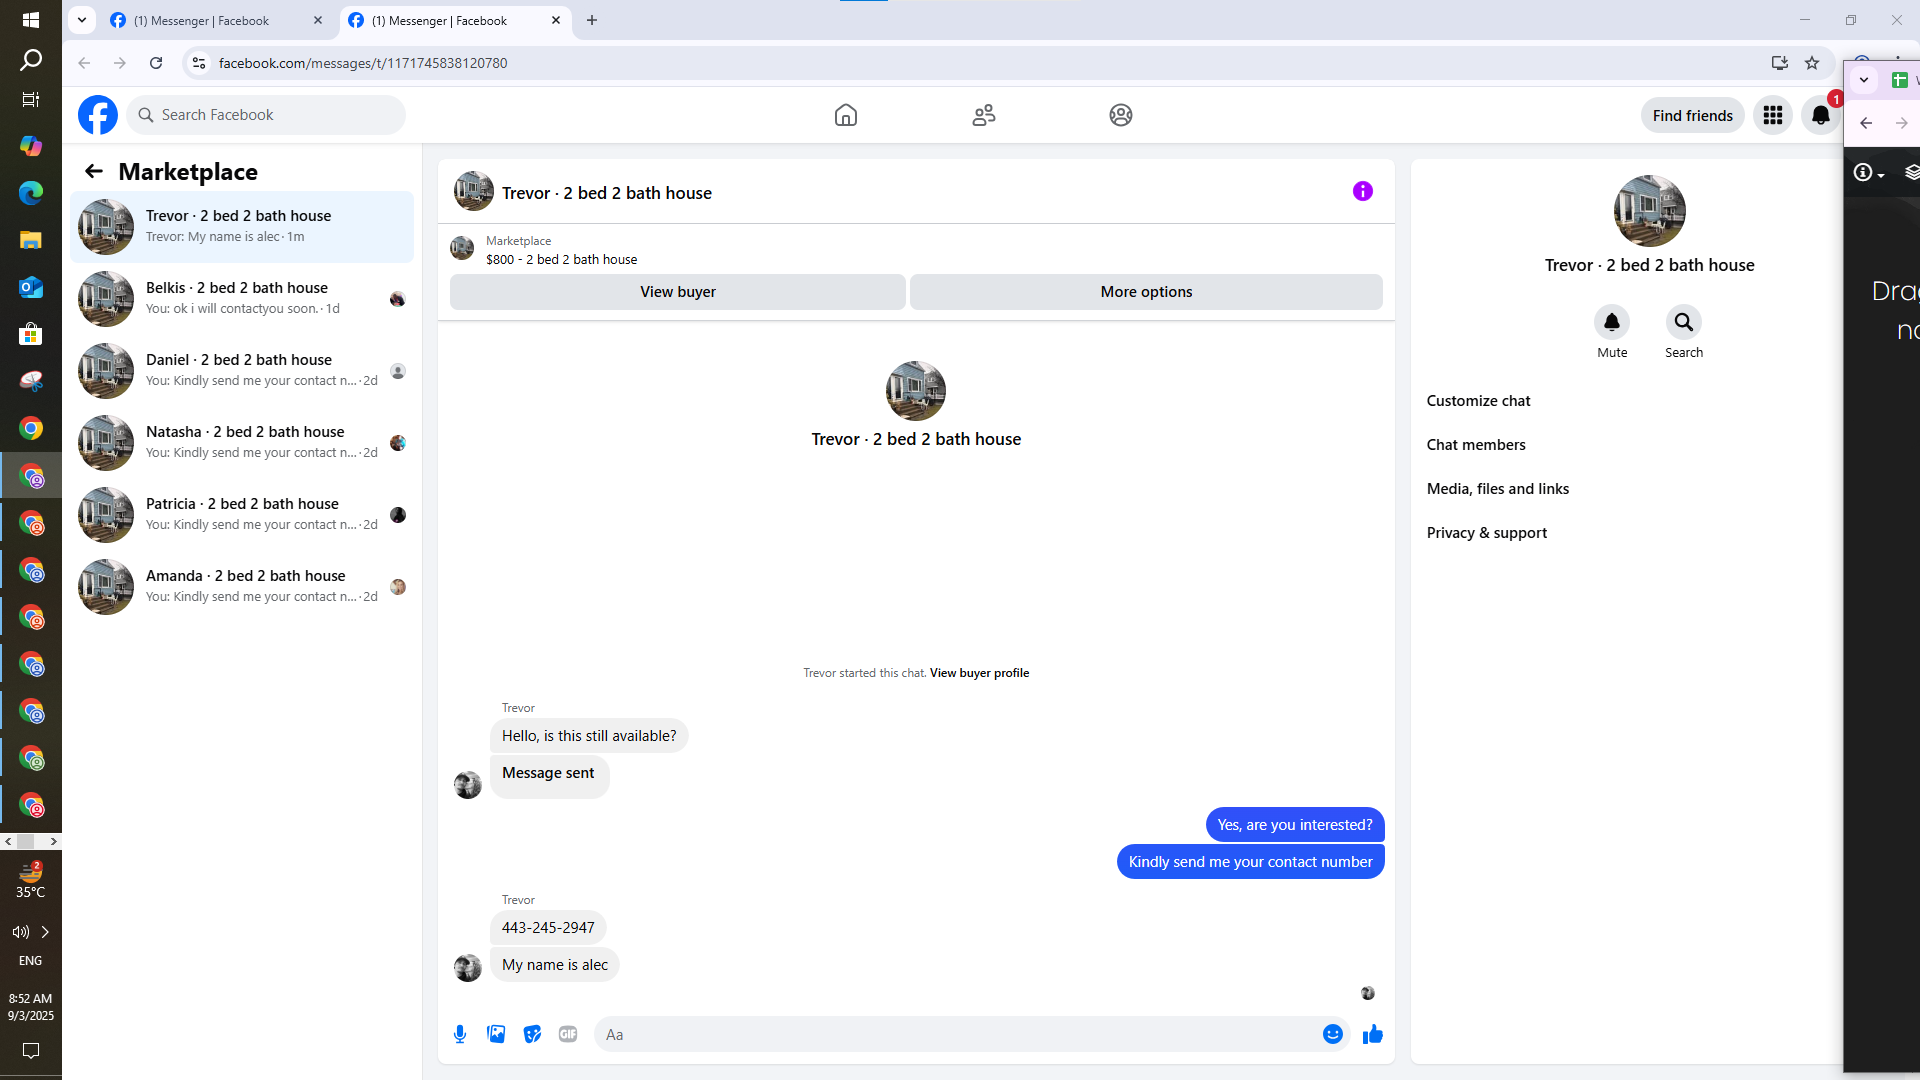Screen dimensions: 1920x1080
Task: Switch to first Messenger browser tab
Action: [x=216, y=20]
